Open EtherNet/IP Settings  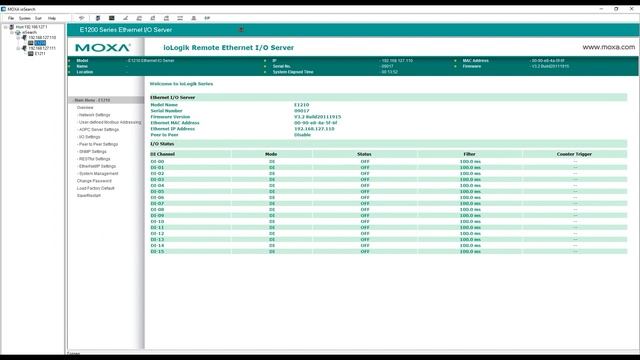coord(97,167)
